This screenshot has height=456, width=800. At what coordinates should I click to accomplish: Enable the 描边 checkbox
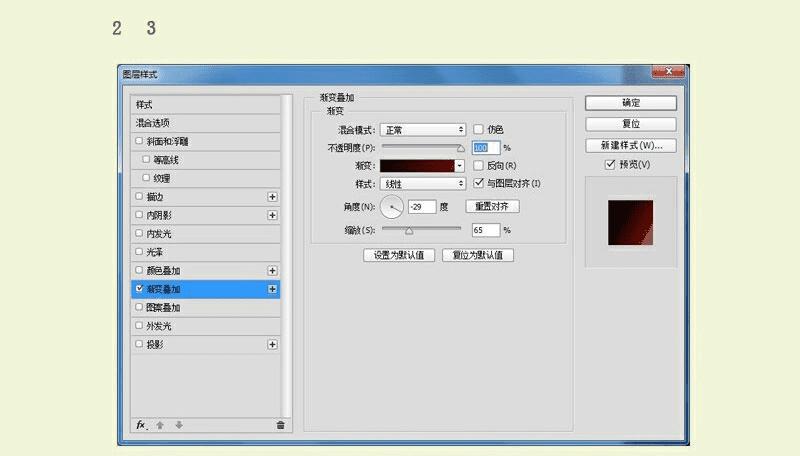[139, 196]
